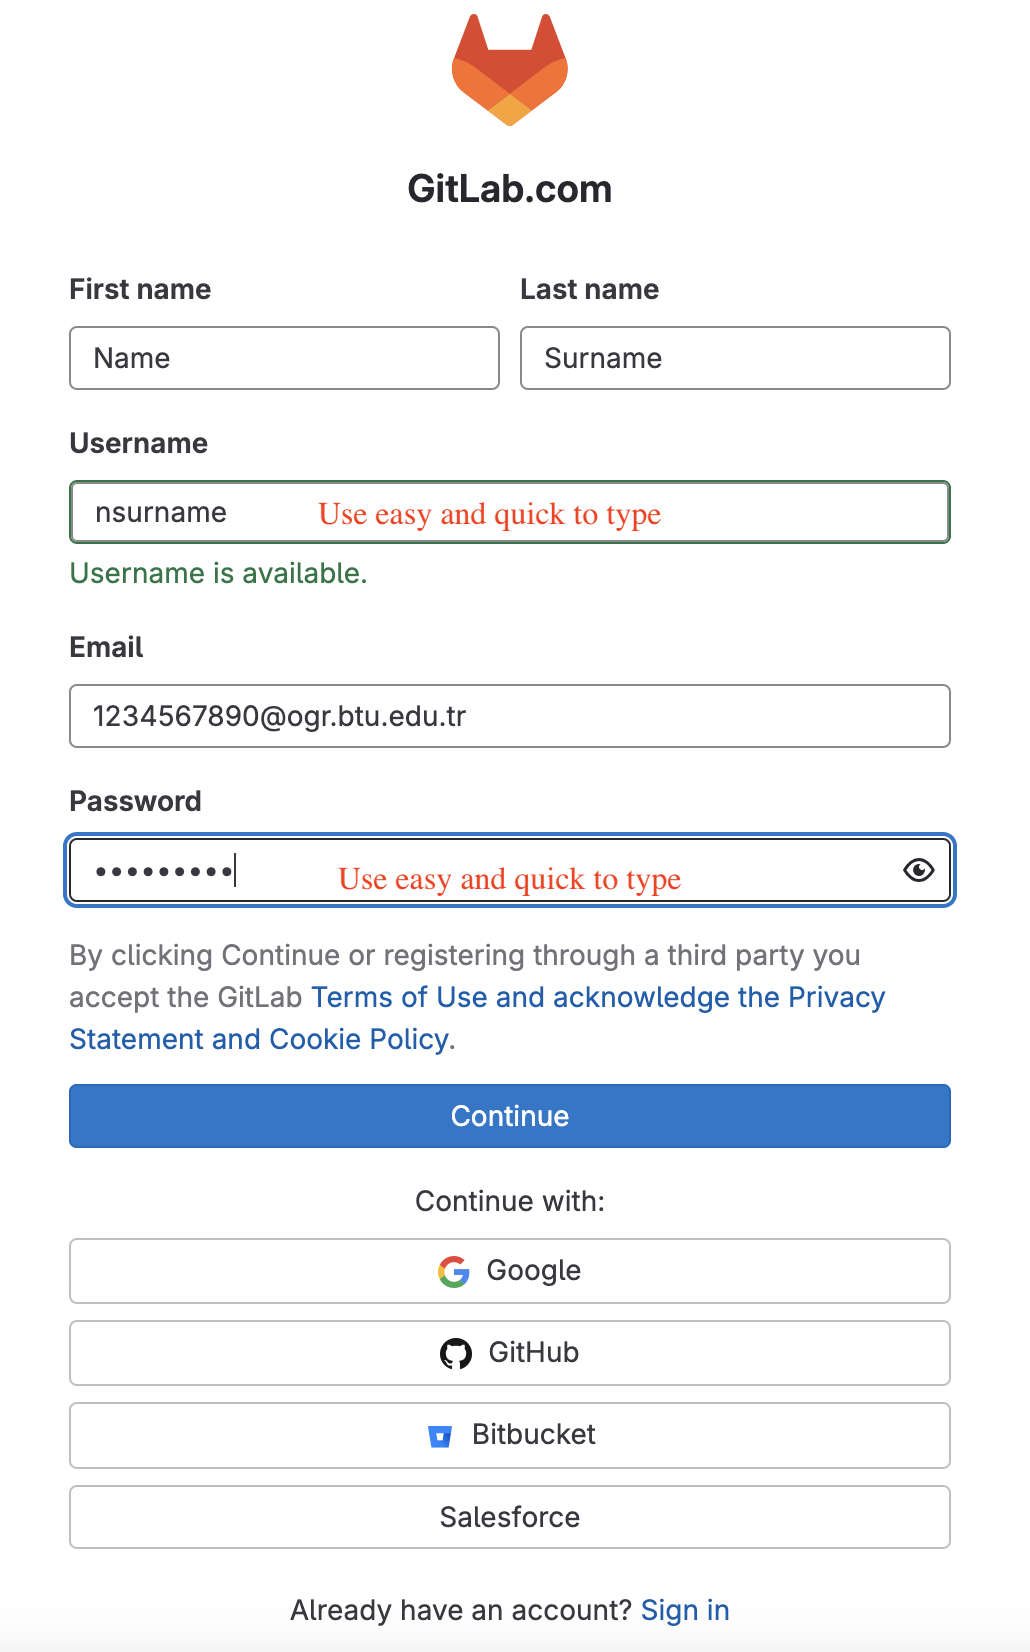Open the Sign in link
Screen dimensions: 1030x1652
pos(685,1610)
